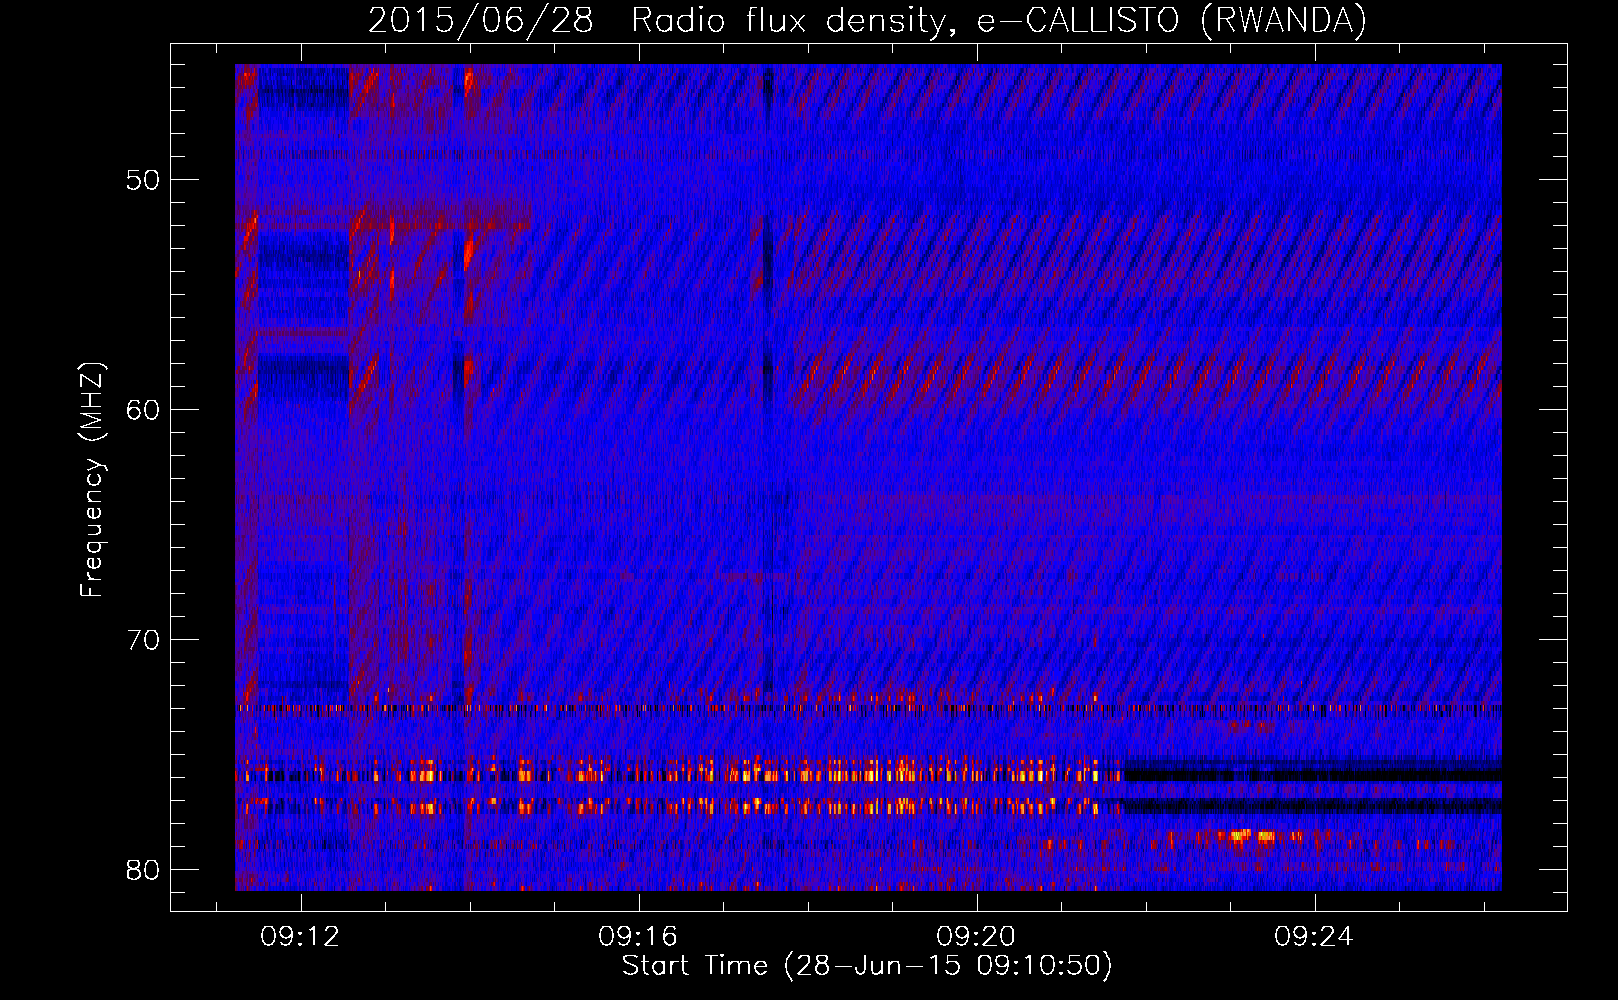Viewport: 1618px width, 1000px height.
Task: Click the 09:24 time tick label
Action: [x=1314, y=936]
